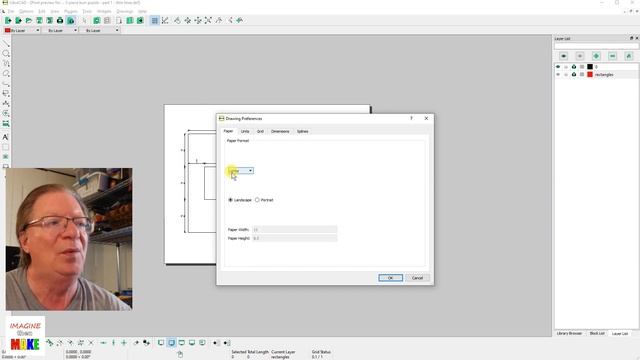The width and height of the screenshot is (640, 360).
Task: Toggle lock icon of layer 0
Action: point(566,67)
